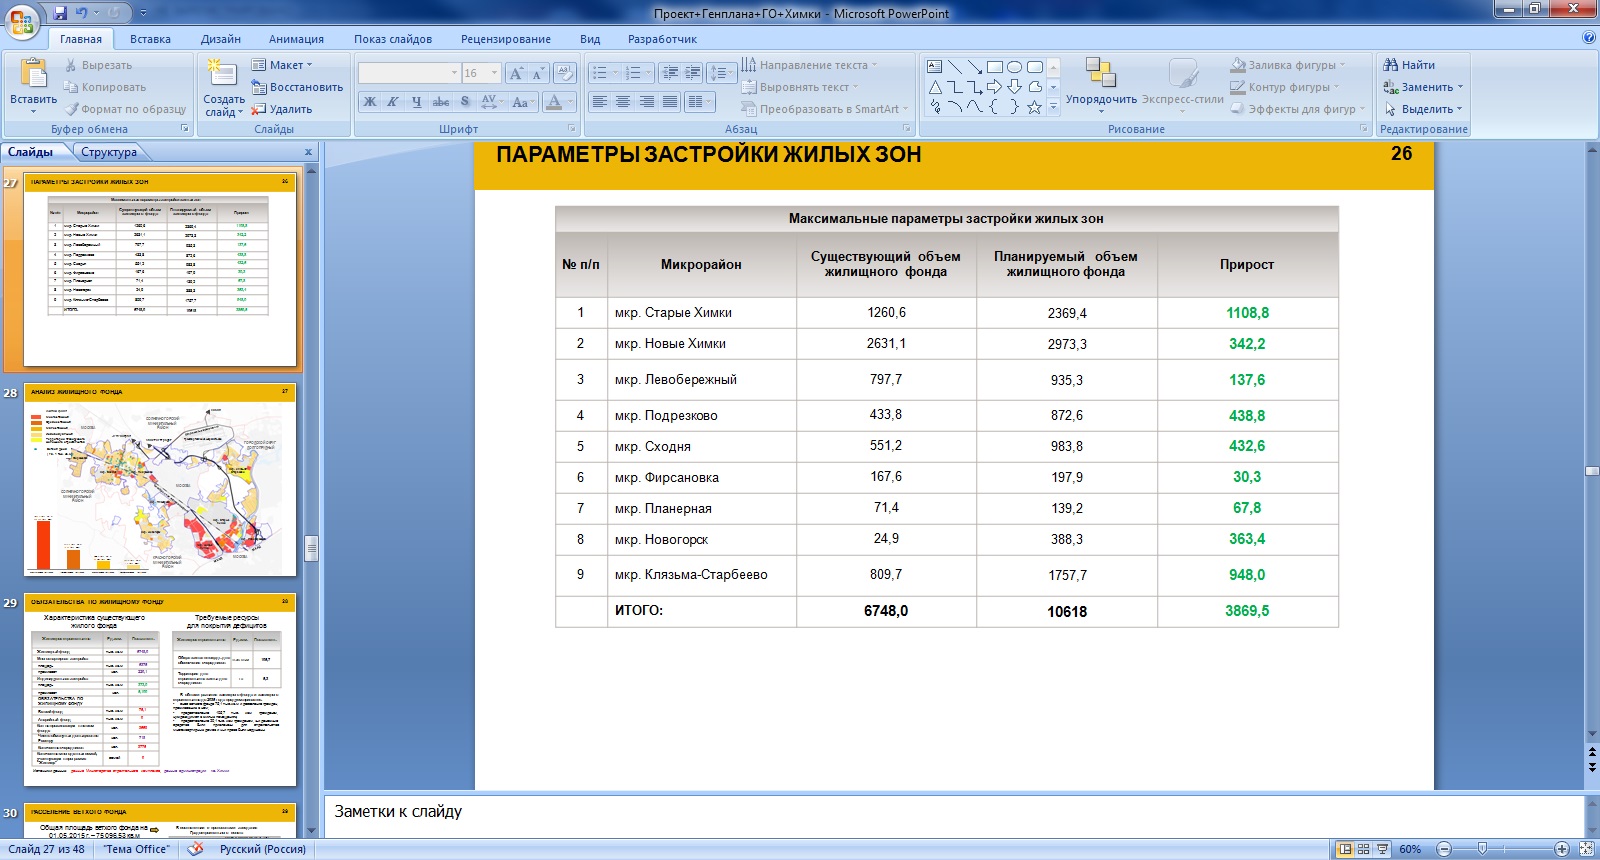The height and width of the screenshot is (860, 1600).
Task: Open Рецензирование ribbon tab
Action: 506,39
